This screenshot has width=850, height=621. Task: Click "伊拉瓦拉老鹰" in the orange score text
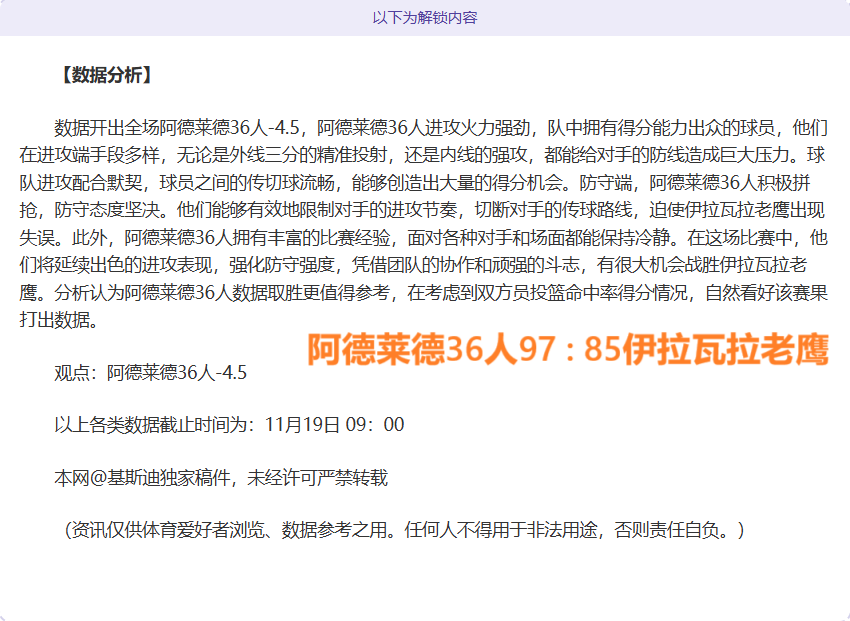coord(724,350)
